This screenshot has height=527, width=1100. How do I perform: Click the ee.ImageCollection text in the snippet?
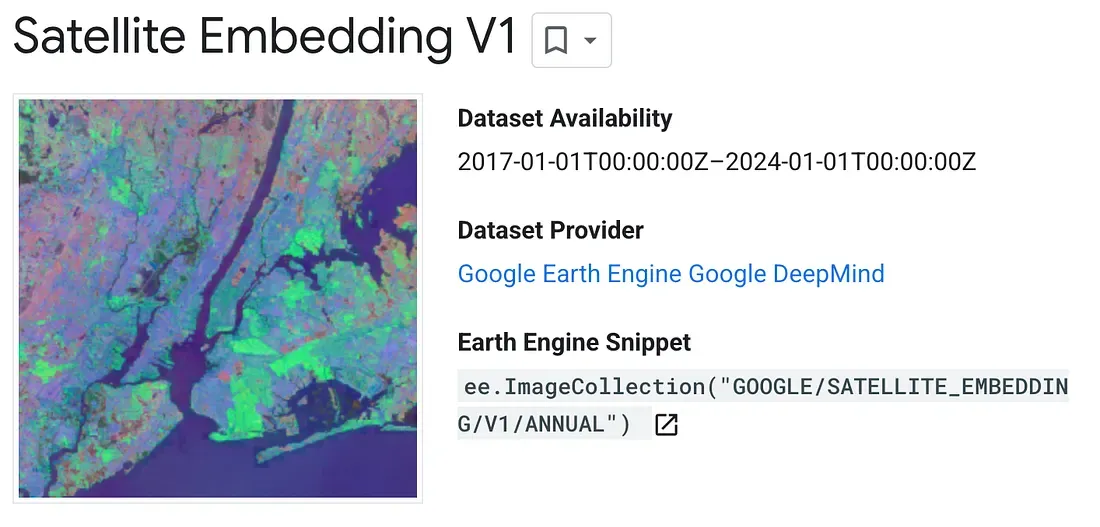click(585, 386)
